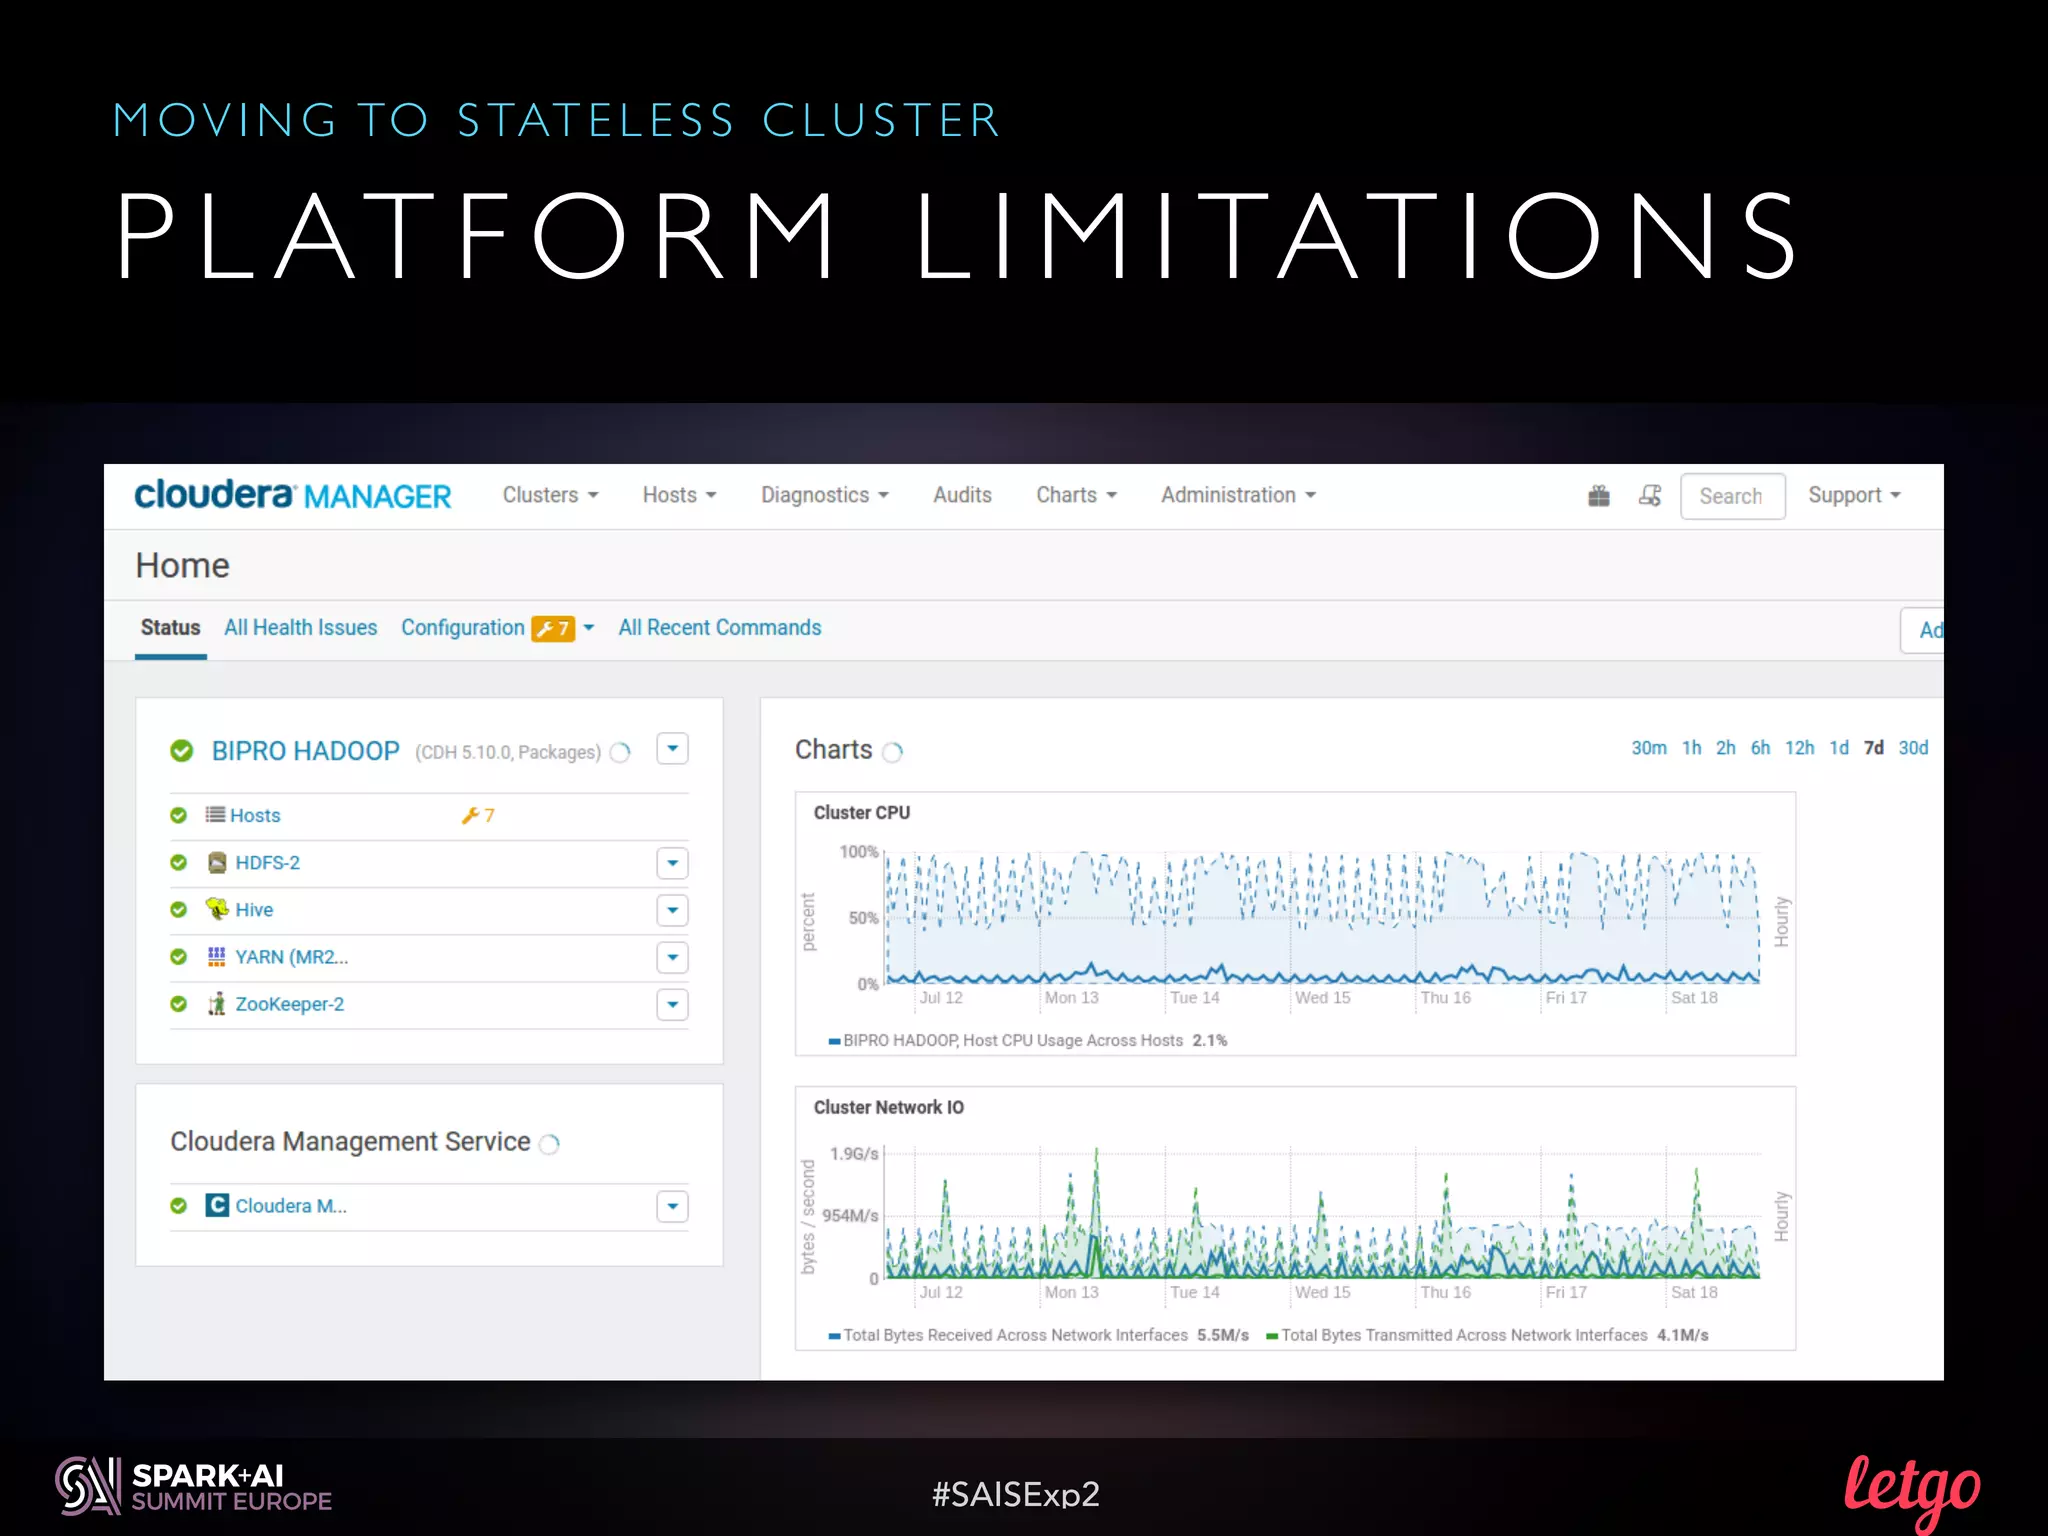This screenshot has width=2048, height=1536.
Task: Click the YARN service icon
Action: pyautogui.click(x=216, y=957)
